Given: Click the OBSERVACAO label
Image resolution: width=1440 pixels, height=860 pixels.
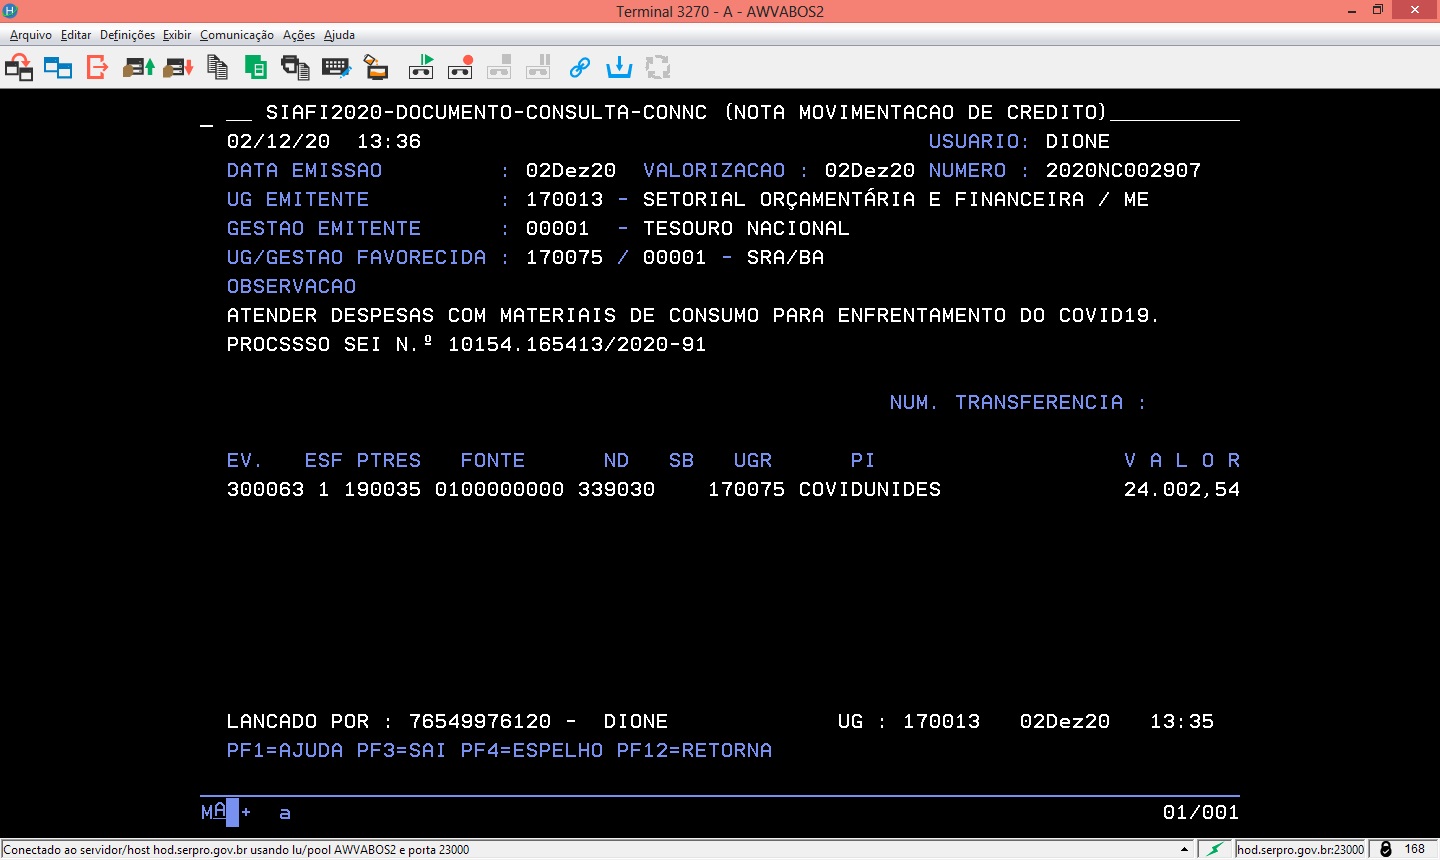Looking at the screenshot, I should [292, 286].
